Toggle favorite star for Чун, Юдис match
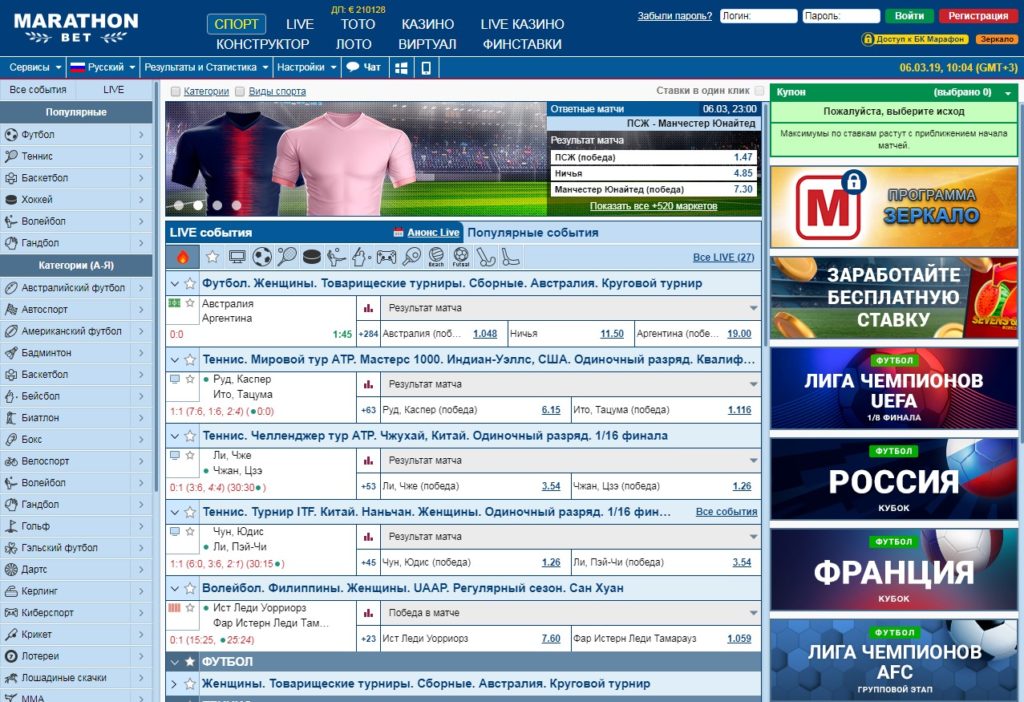This screenshot has width=1024, height=702. pyautogui.click(x=190, y=532)
